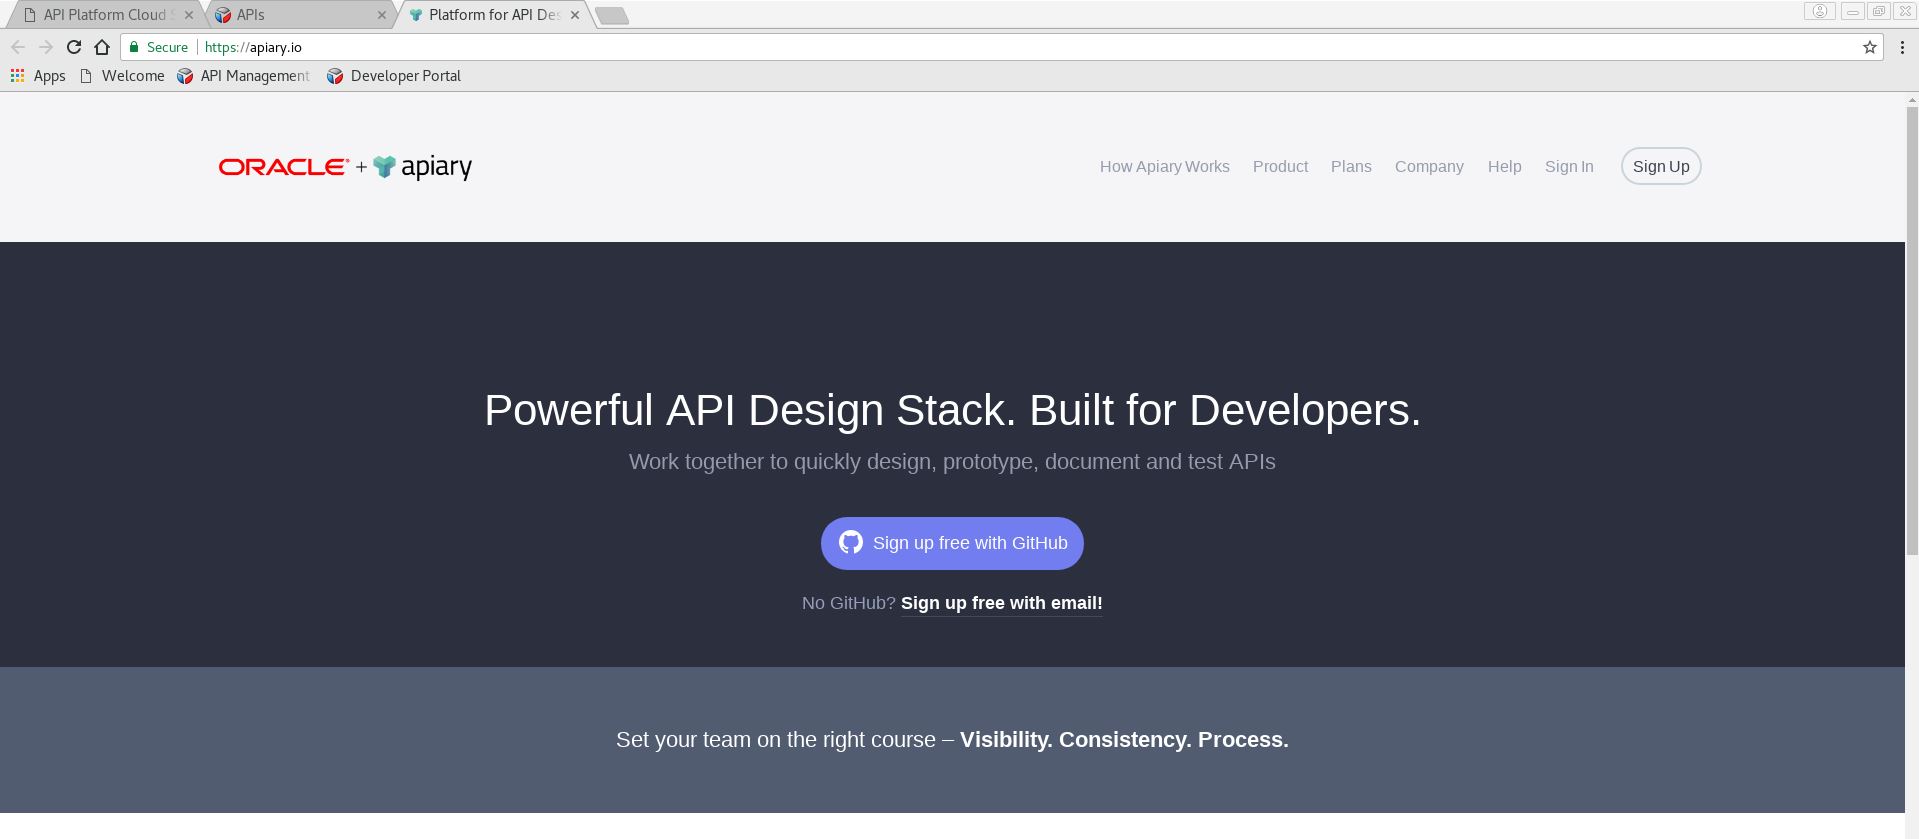Screen dimensions: 1919x839
Task: Close the APIs browser tab
Action: [x=381, y=15]
